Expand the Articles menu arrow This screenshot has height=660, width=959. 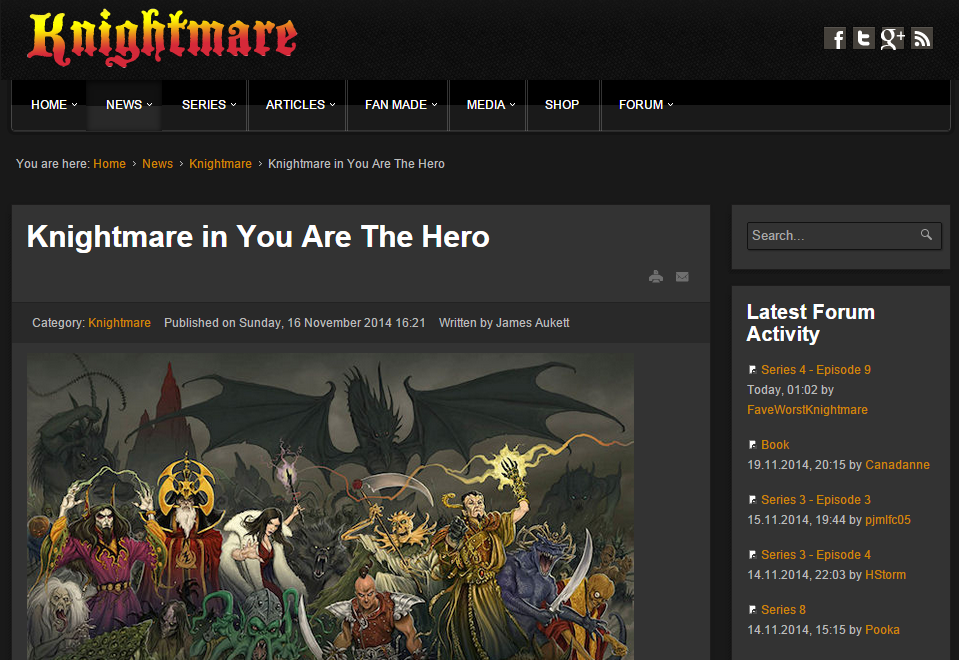coord(333,105)
